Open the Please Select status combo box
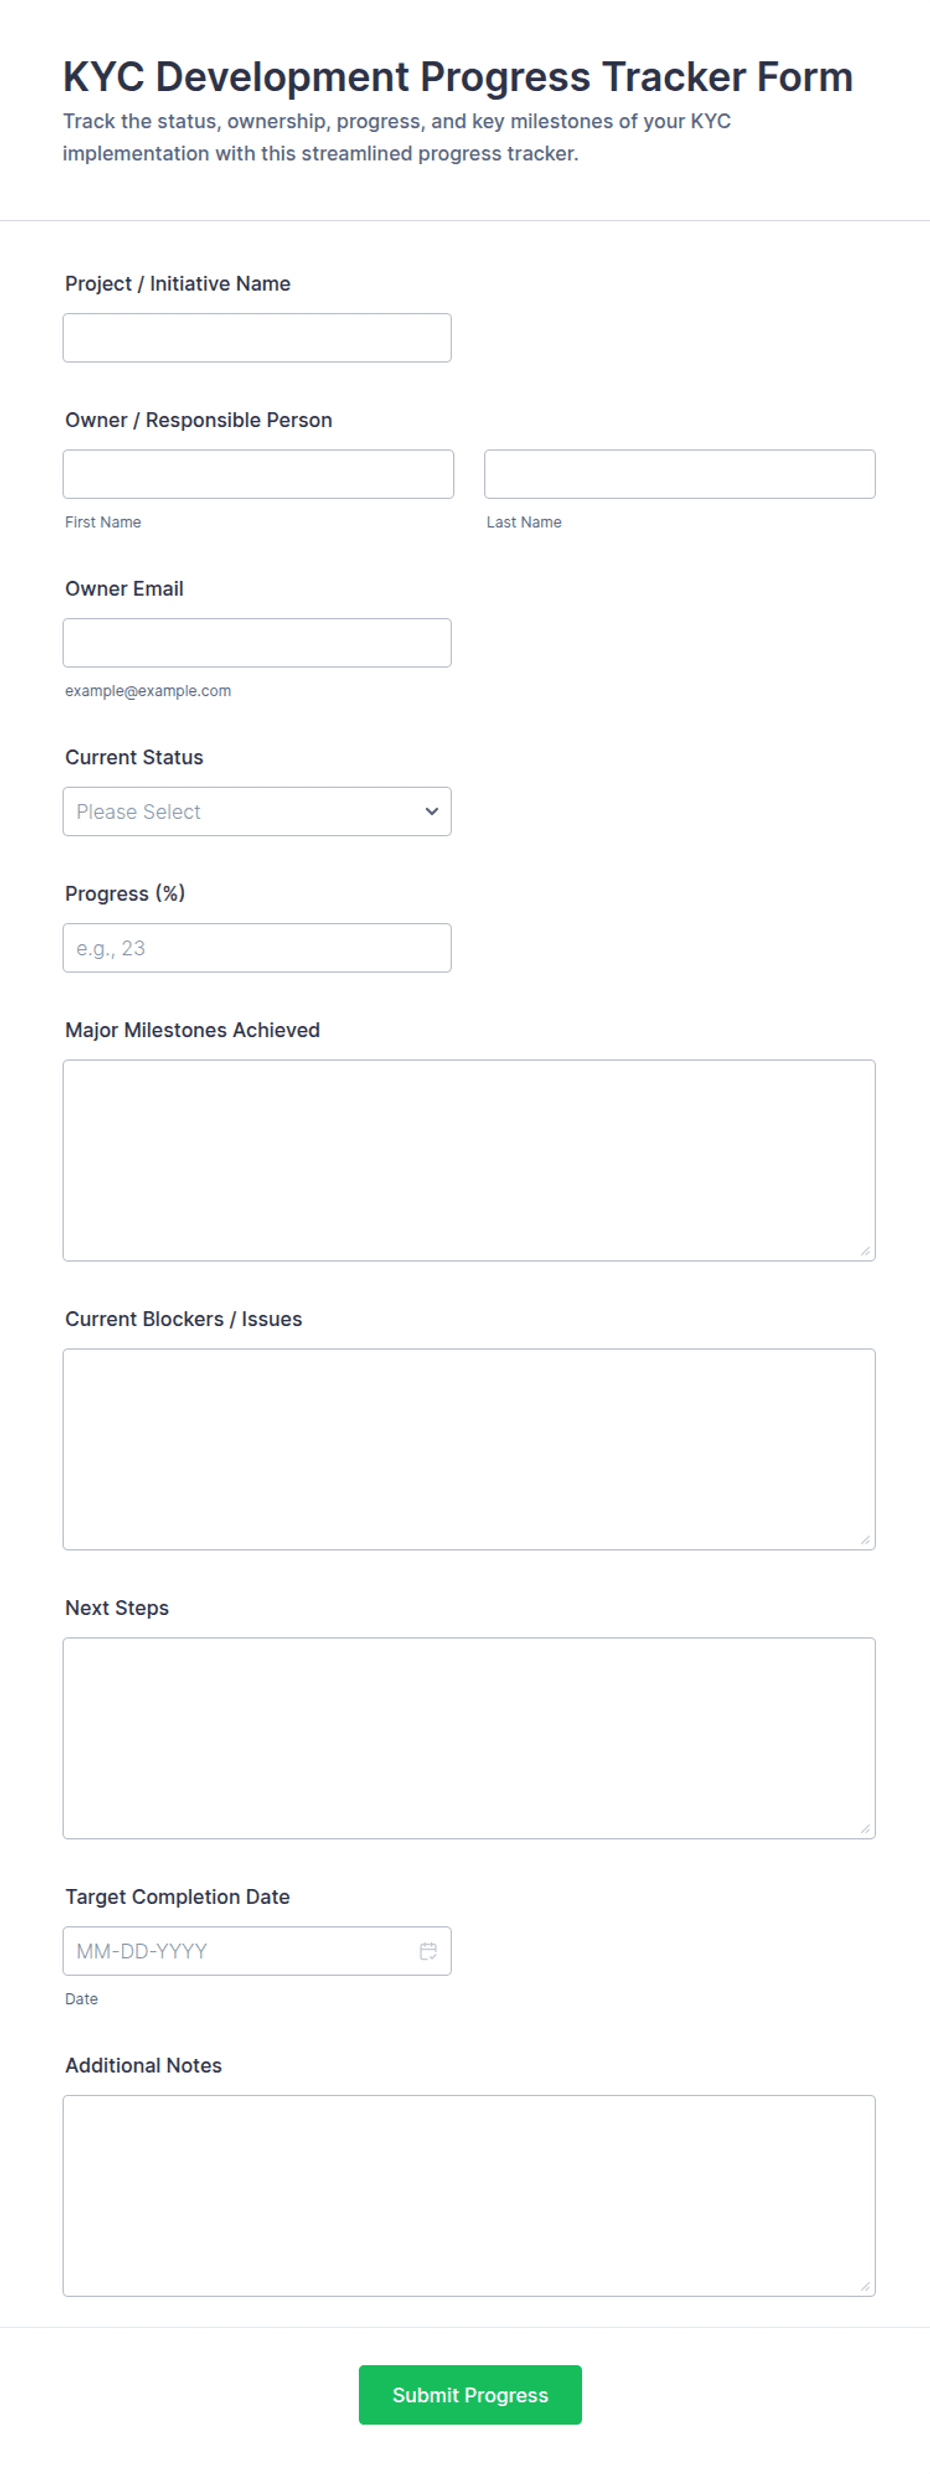 pyautogui.click(x=257, y=811)
